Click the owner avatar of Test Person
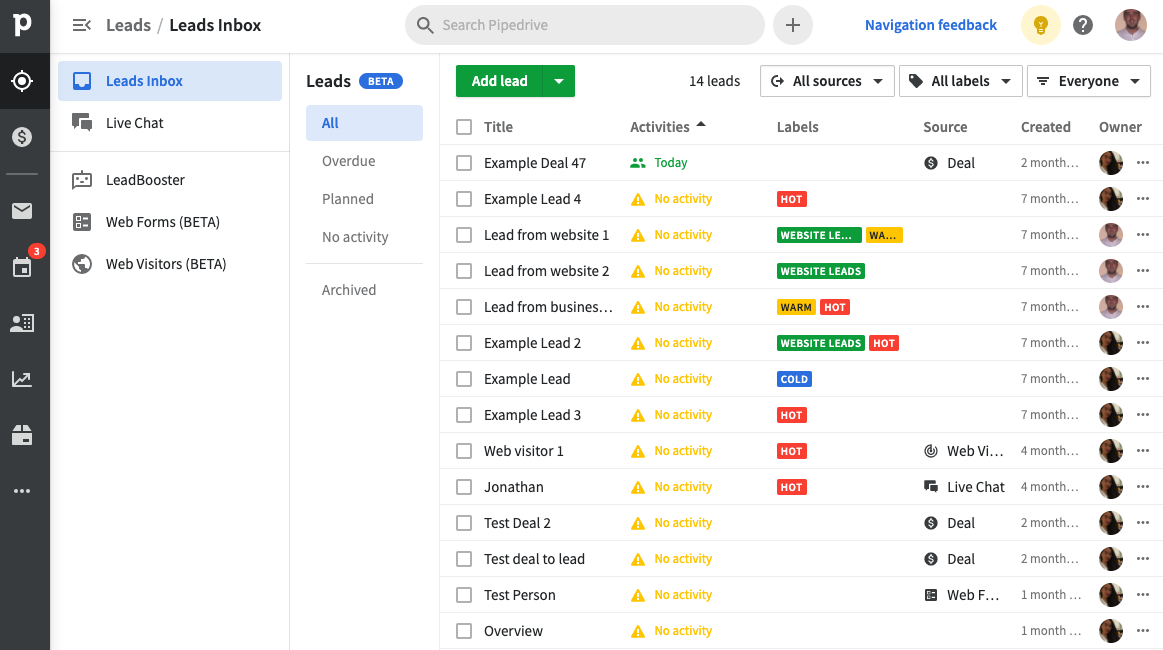Viewport: 1163px width, 650px height. click(1110, 595)
